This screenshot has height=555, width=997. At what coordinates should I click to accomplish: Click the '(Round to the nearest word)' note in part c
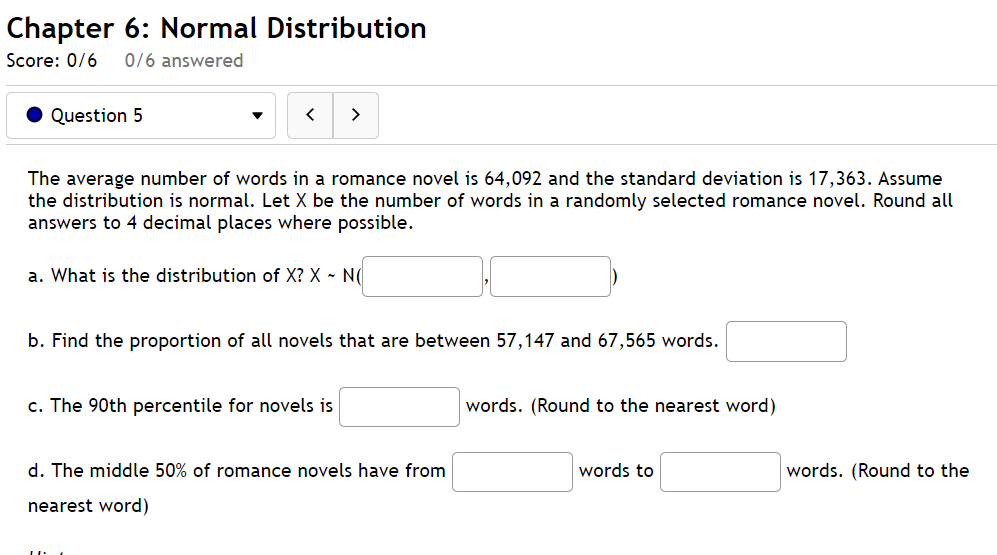(x=653, y=406)
